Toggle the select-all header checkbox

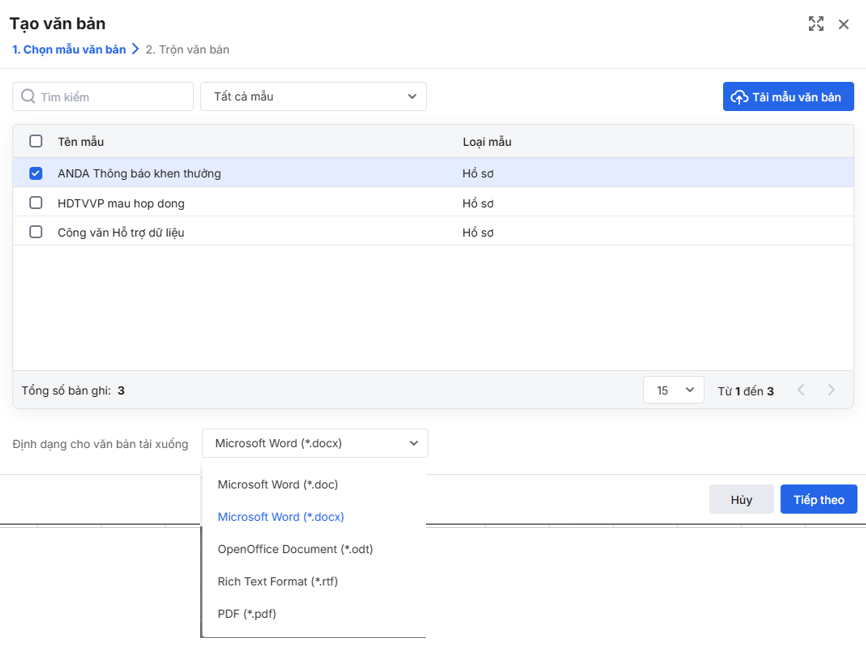(x=36, y=141)
